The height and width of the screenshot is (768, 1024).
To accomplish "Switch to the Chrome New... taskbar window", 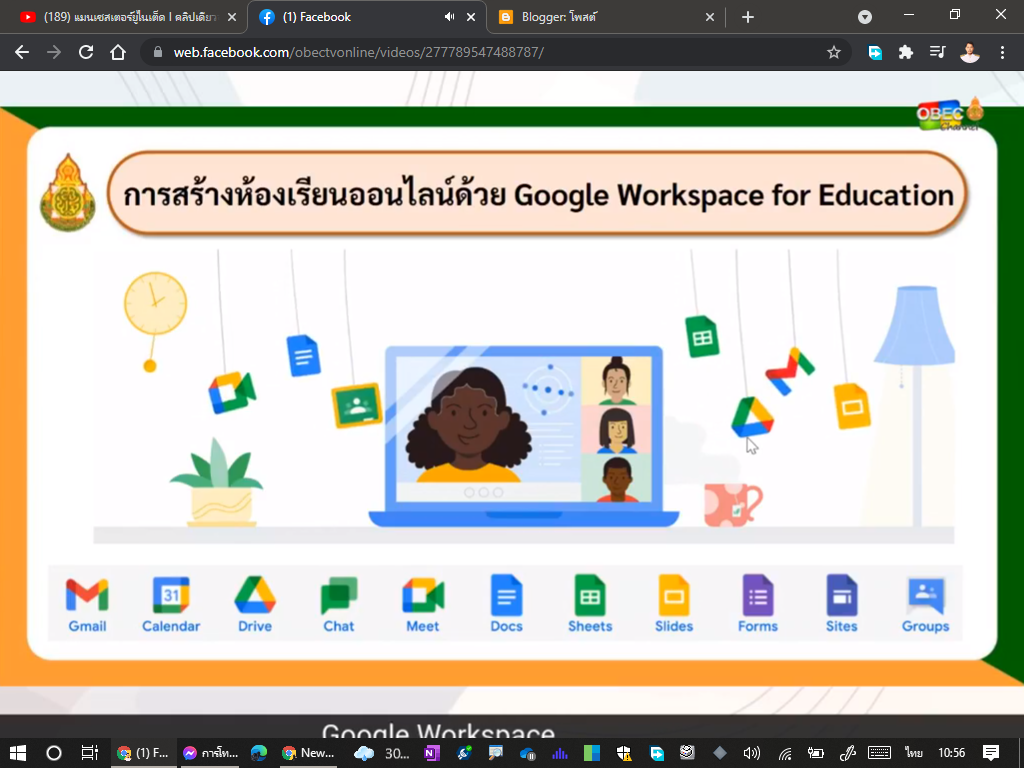I will (308, 753).
